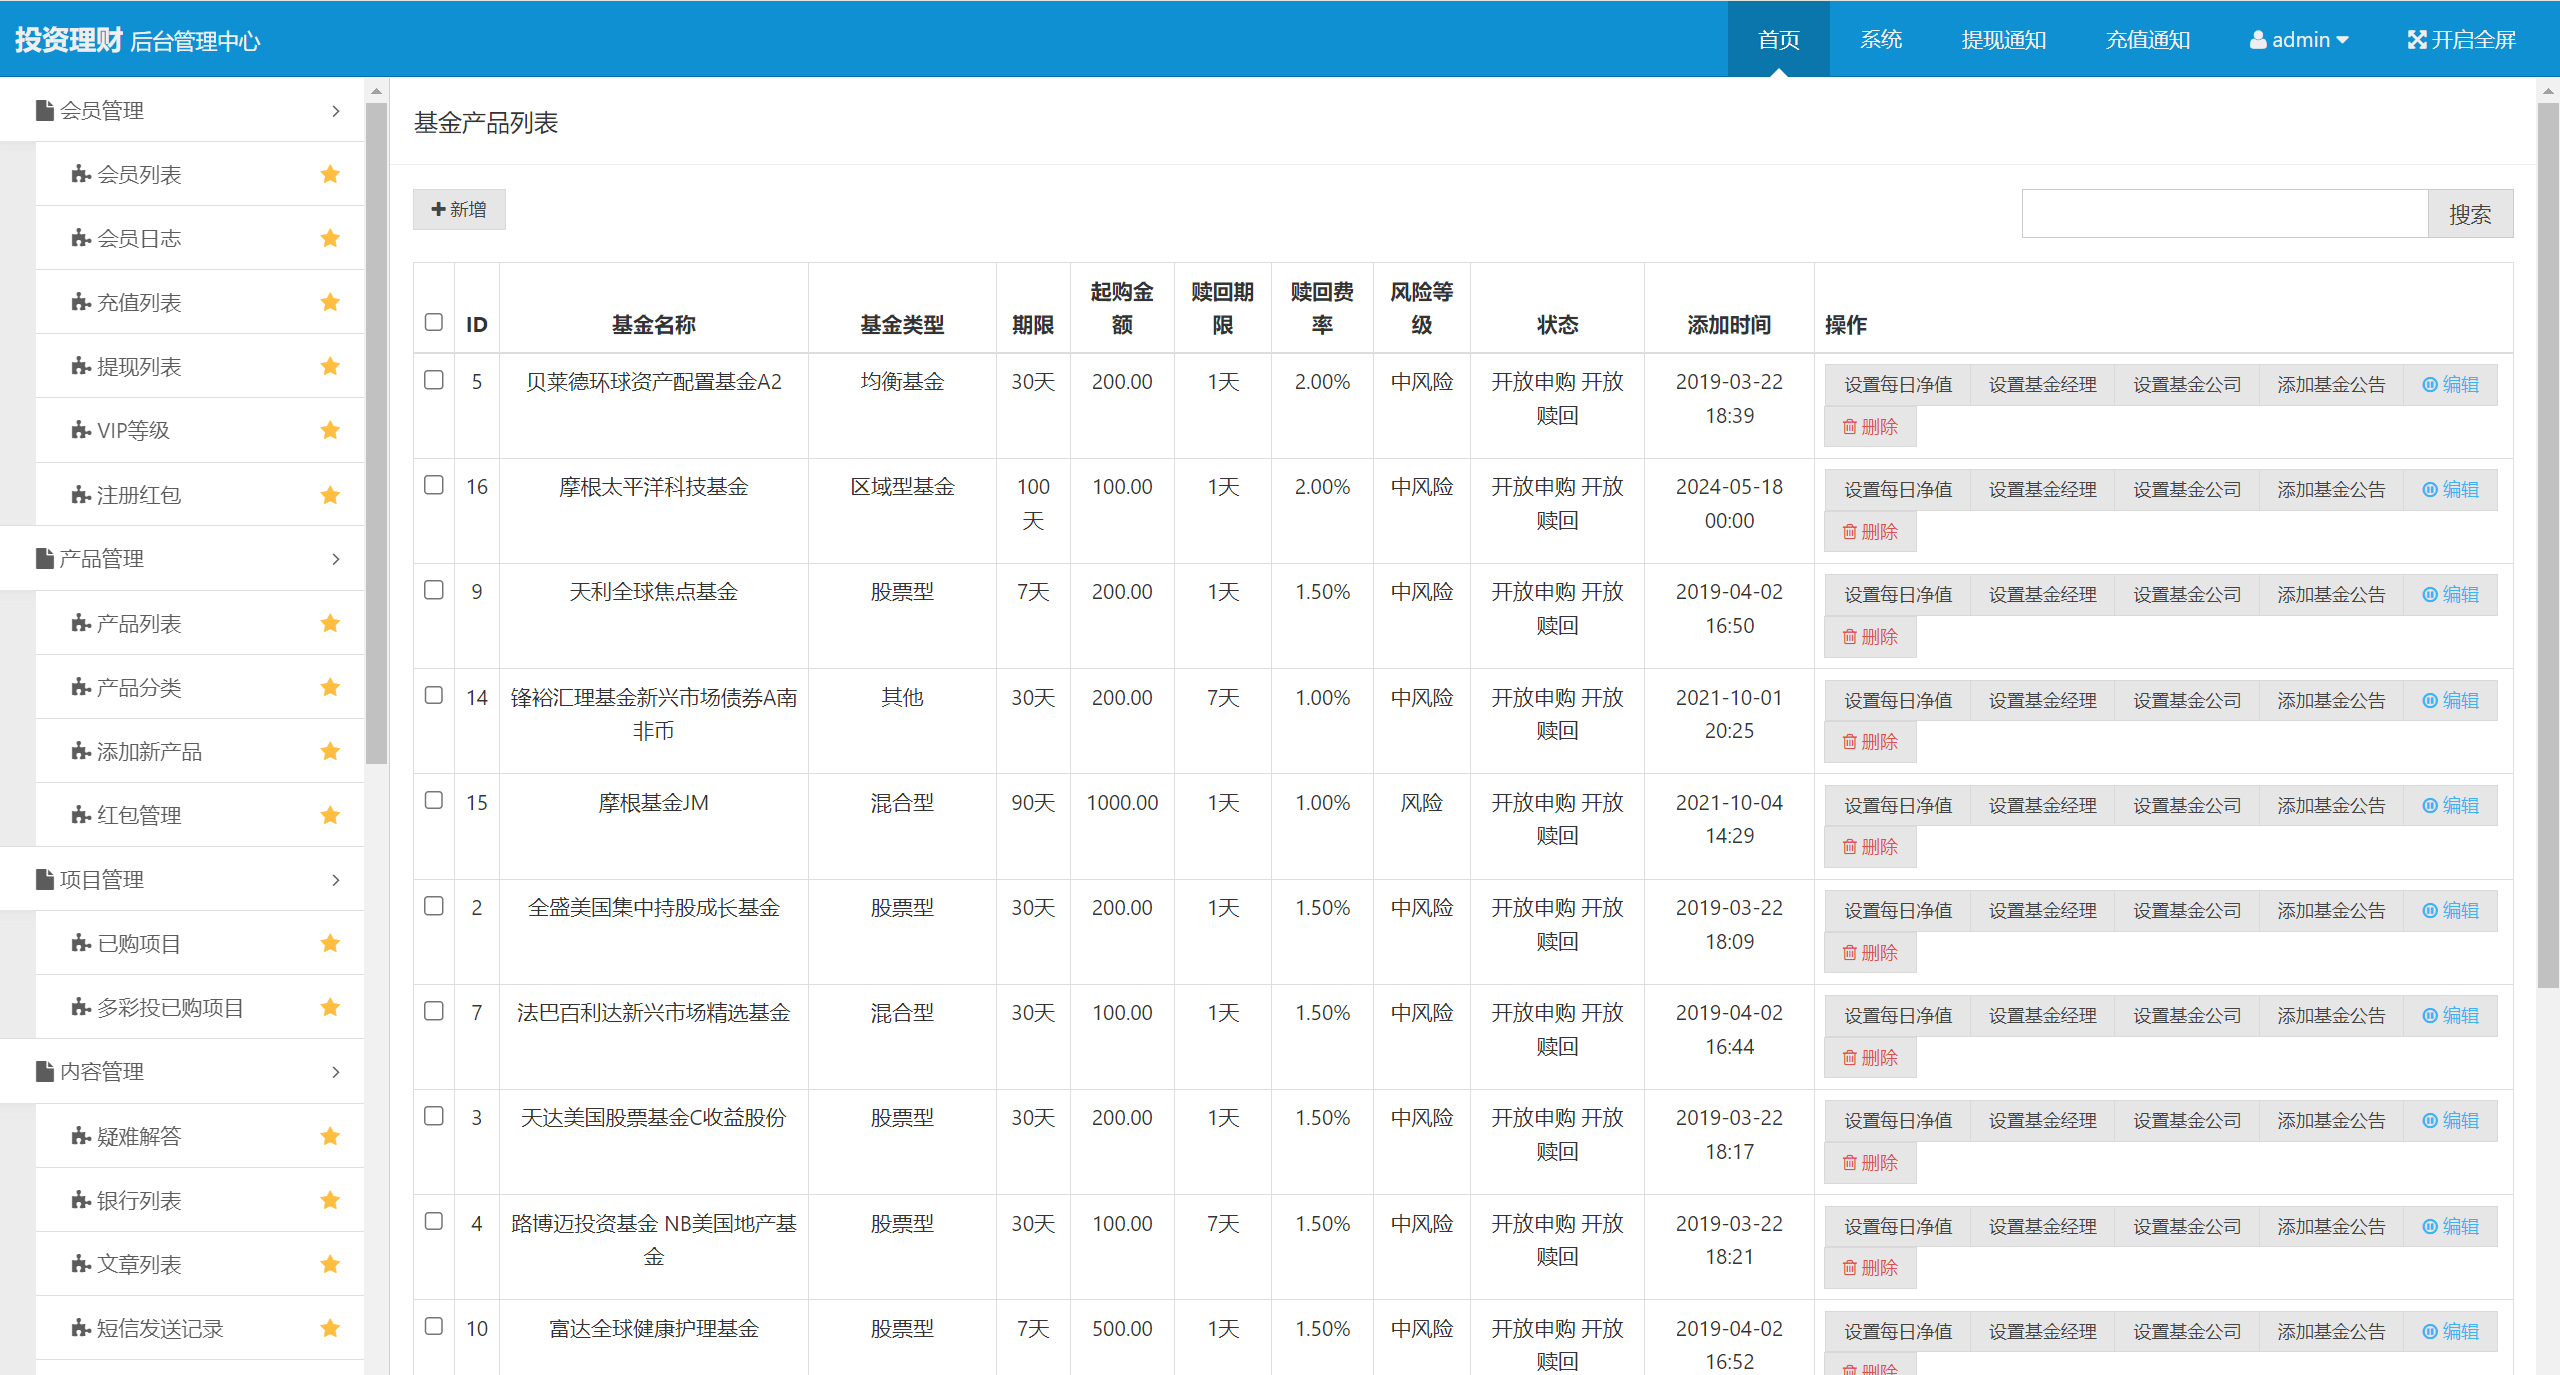2560x1375 pixels.
Task: Open the admin user dropdown
Action: 2298,40
